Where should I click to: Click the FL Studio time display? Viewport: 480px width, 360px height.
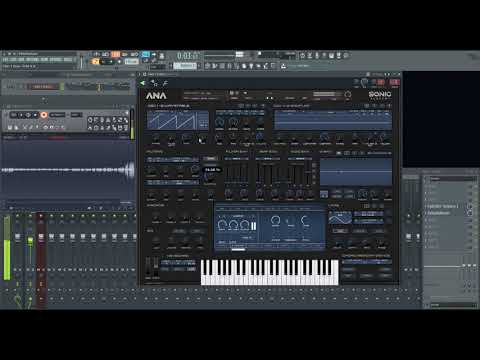pyautogui.click(x=188, y=55)
